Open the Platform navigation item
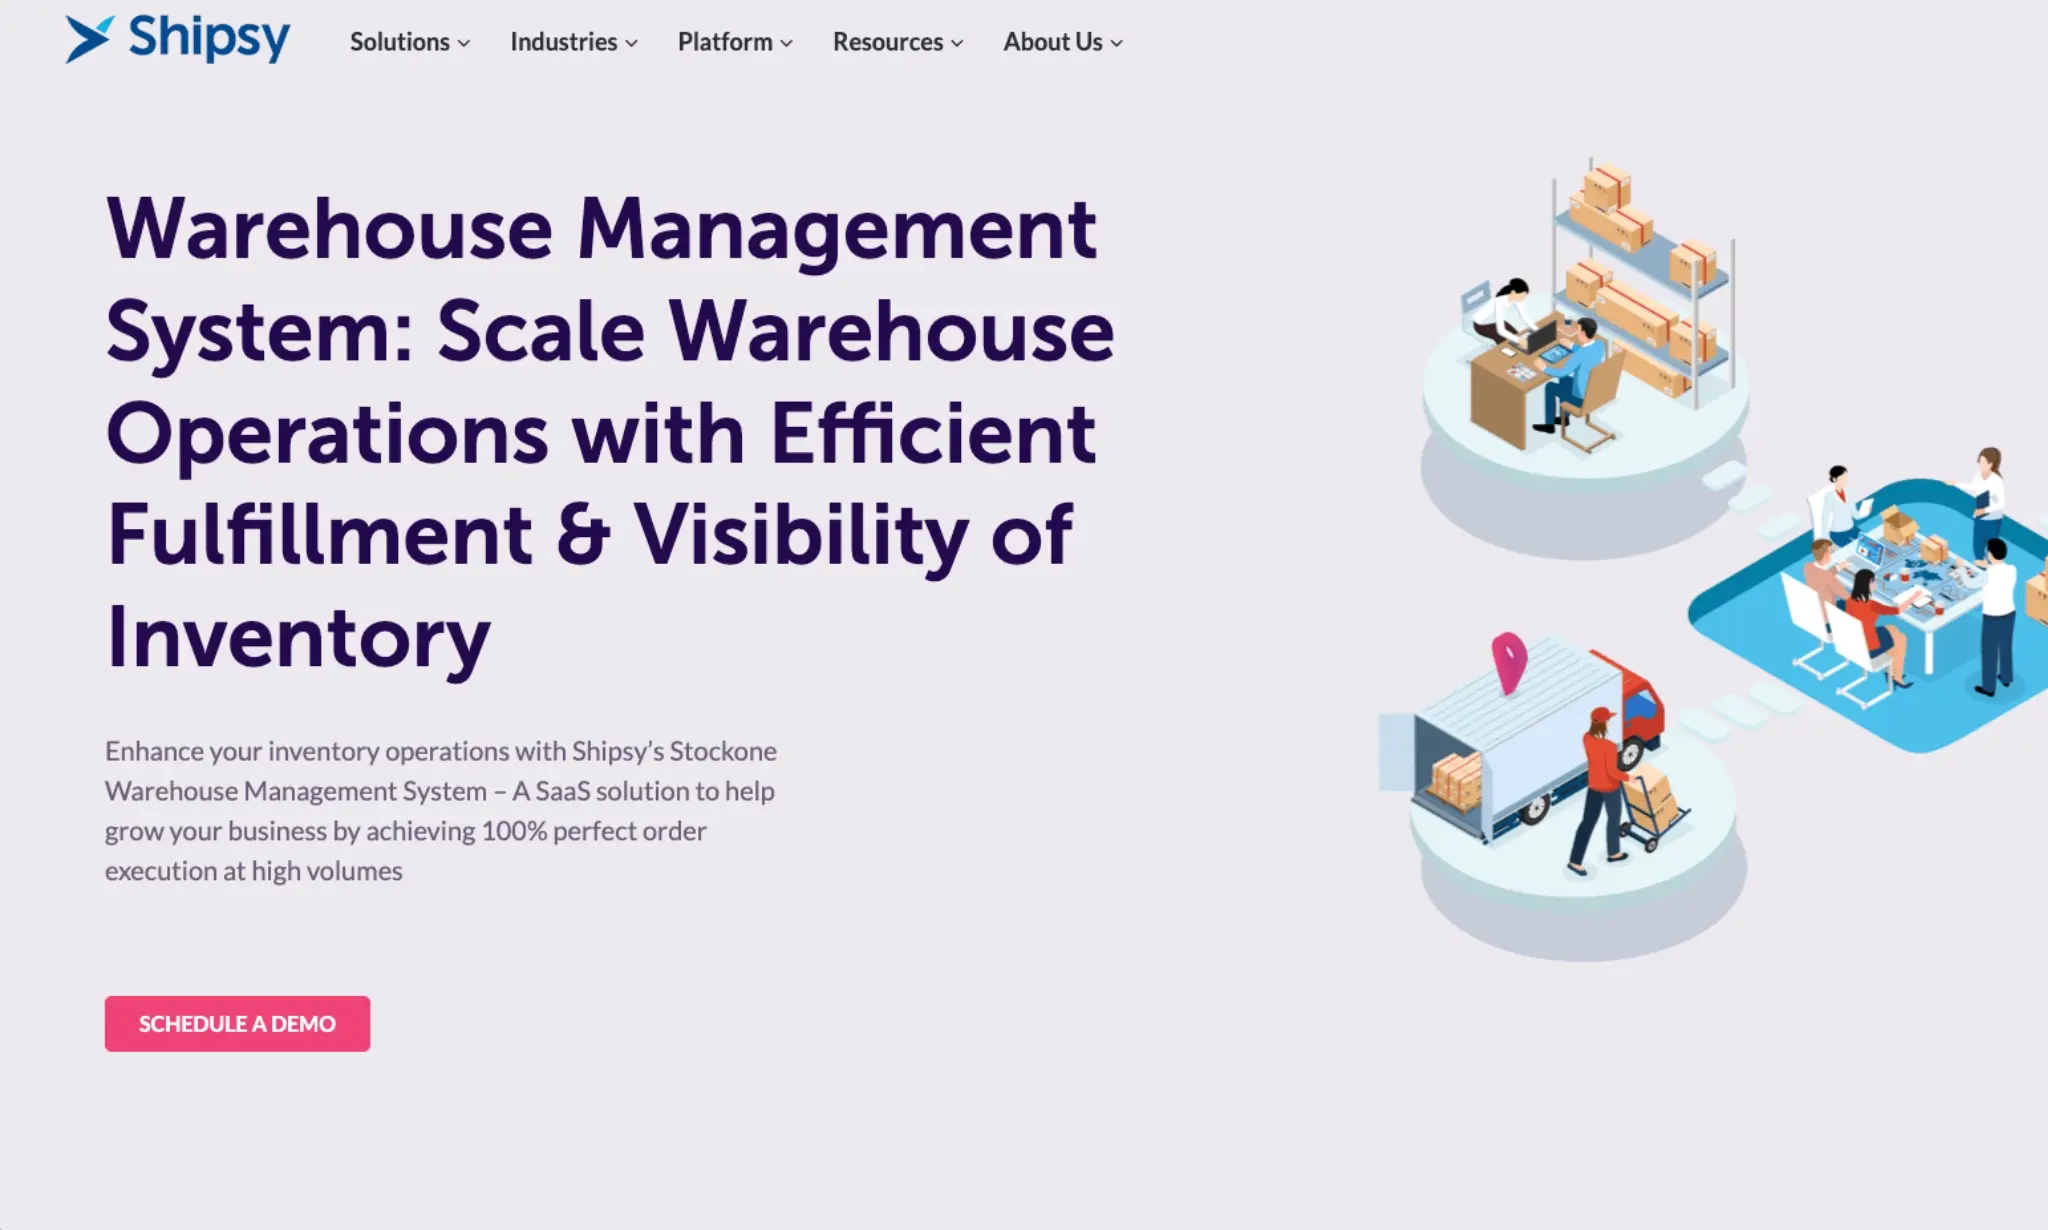 (724, 42)
